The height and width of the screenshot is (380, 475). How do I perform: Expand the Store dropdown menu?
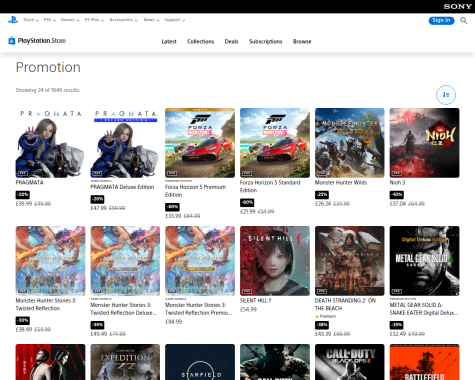(x=31, y=20)
